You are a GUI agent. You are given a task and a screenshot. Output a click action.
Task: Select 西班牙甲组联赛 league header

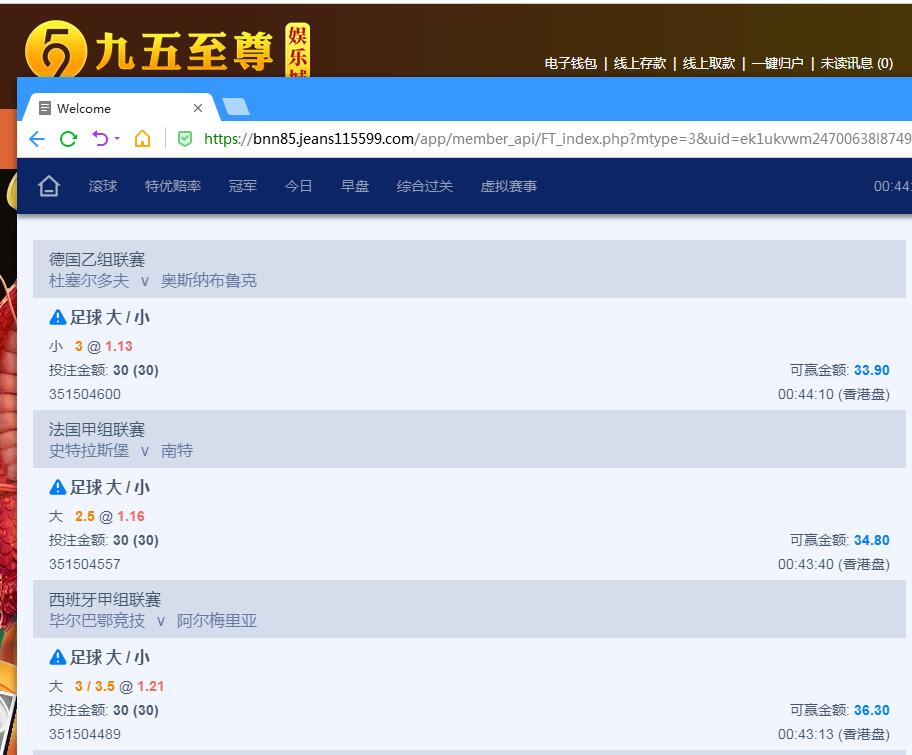[x=105, y=599]
